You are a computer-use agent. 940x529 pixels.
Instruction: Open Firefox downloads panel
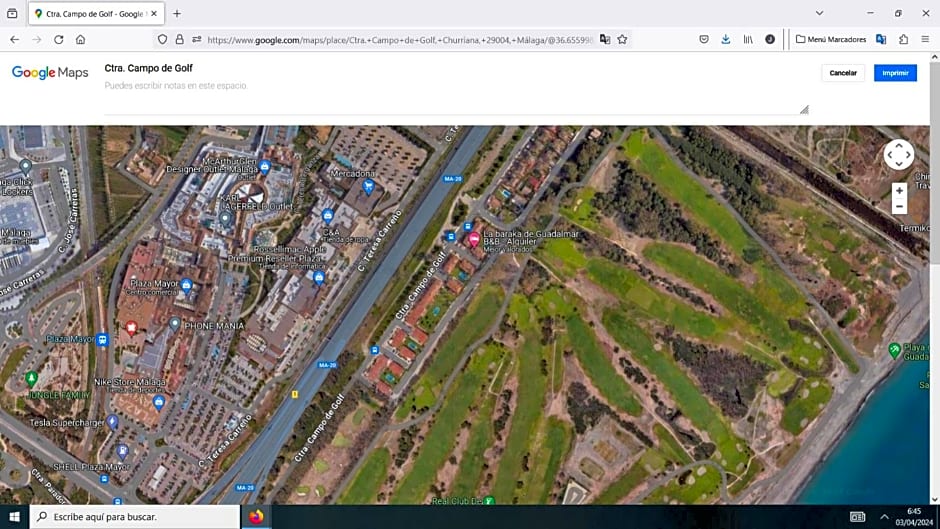tap(726, 40)
